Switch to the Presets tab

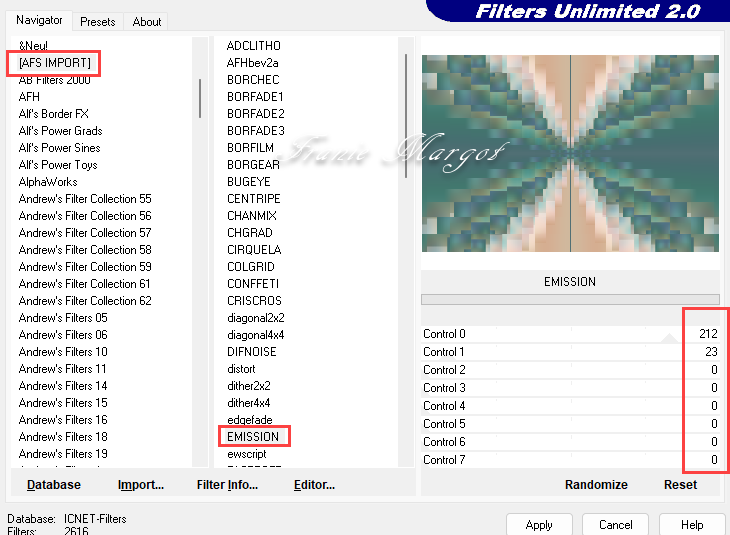coord(98,21)
